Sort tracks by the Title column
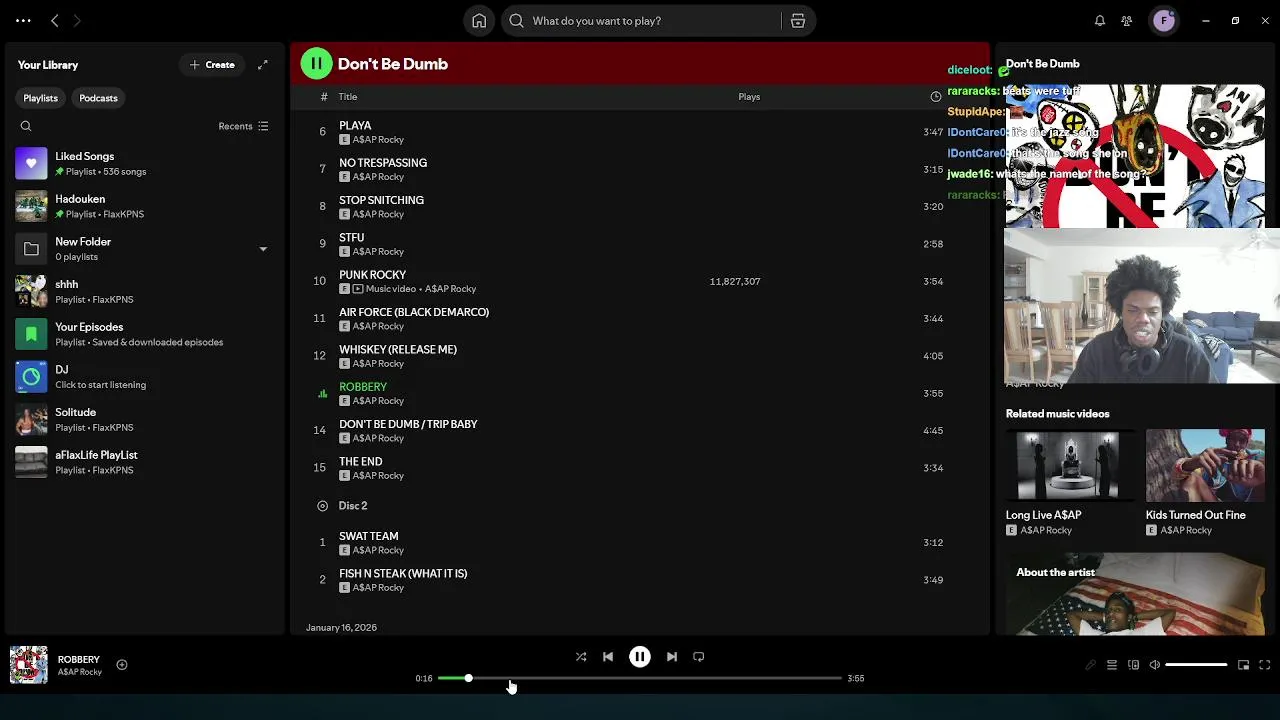 tap(348, 97)
